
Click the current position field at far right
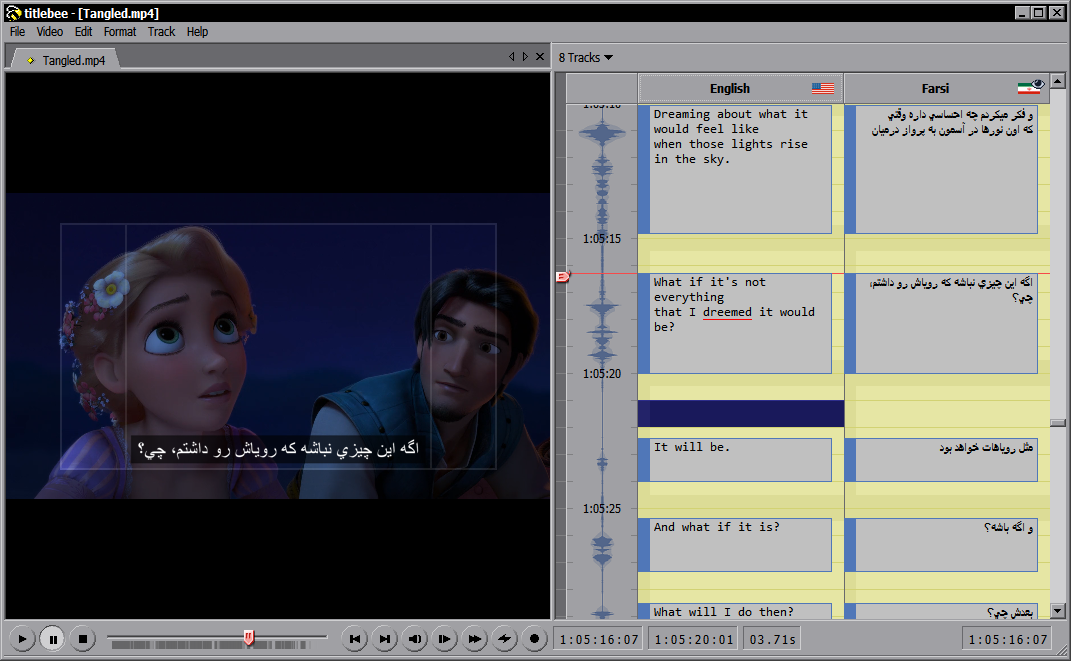1007,639
